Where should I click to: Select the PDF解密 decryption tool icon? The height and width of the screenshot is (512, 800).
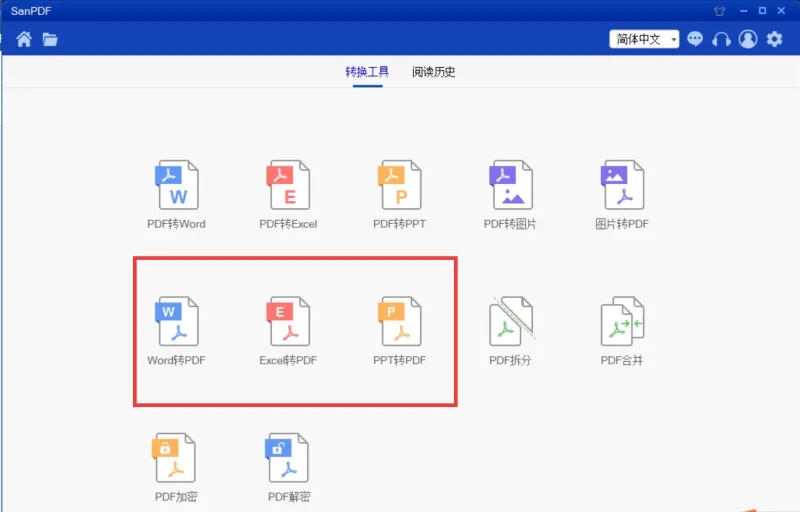pyautogui.click(x=287, y=458)
